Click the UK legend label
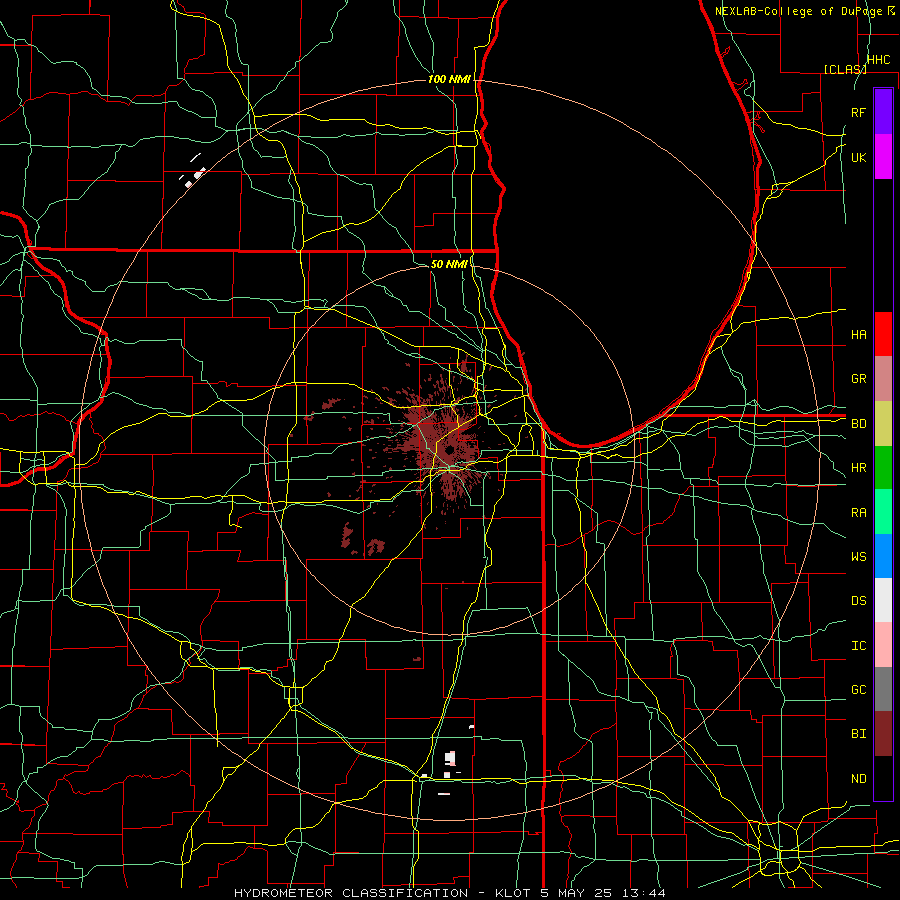 coord(858,157)
